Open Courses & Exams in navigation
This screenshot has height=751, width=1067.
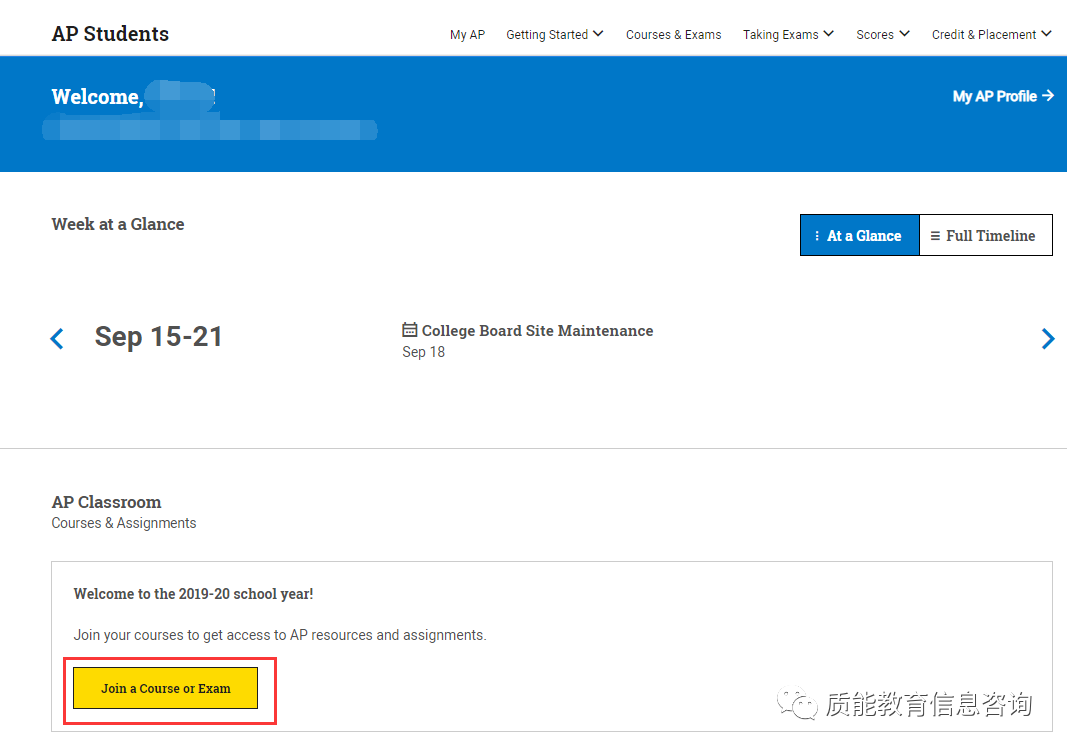[x=674, y=35]
